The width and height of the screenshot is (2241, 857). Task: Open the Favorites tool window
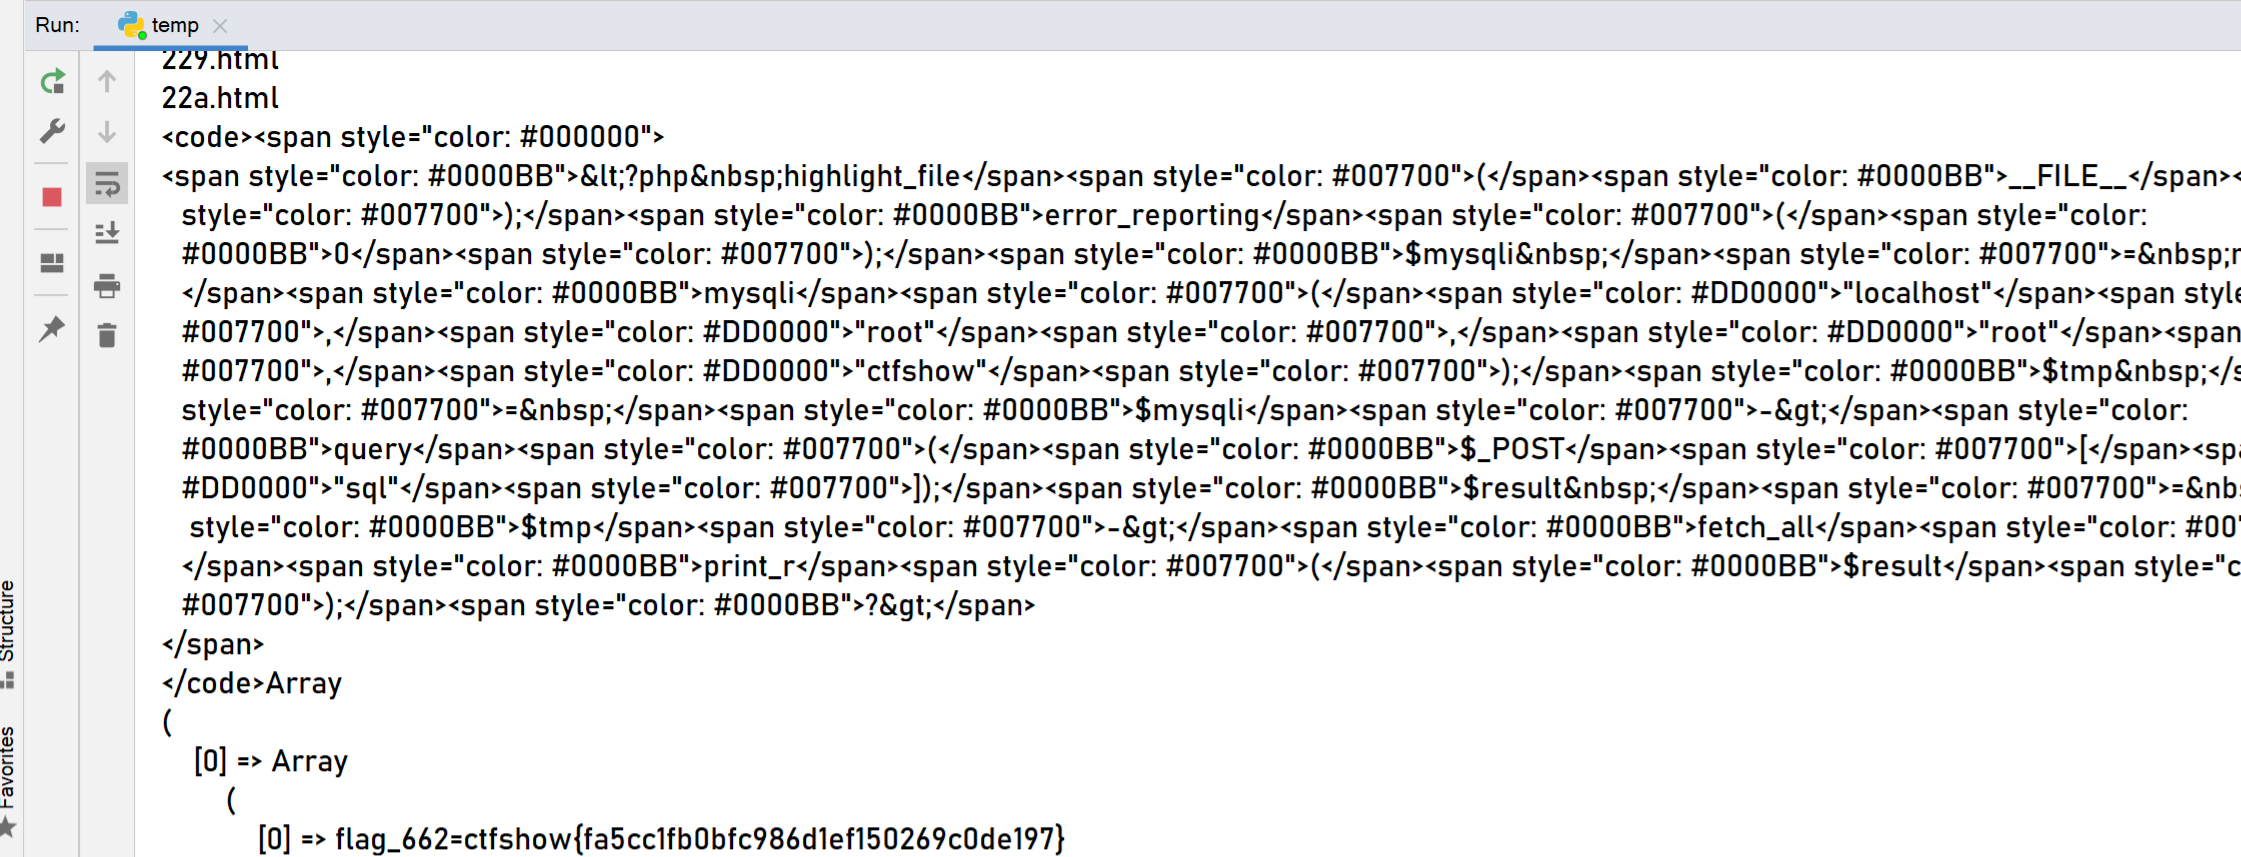9,780
